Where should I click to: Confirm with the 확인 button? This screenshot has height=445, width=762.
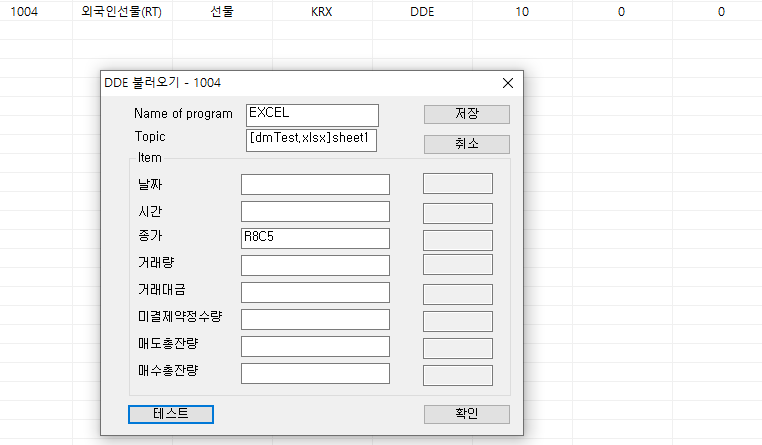tap(467, 414)
